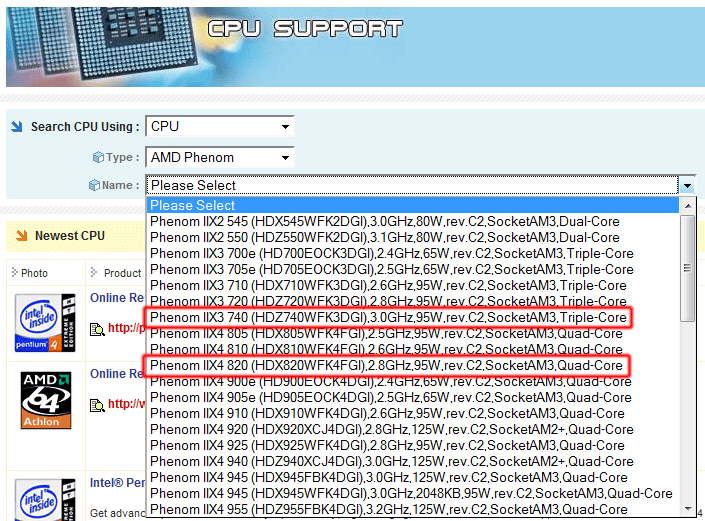Click the cube icon next to Type

(98, 157)
